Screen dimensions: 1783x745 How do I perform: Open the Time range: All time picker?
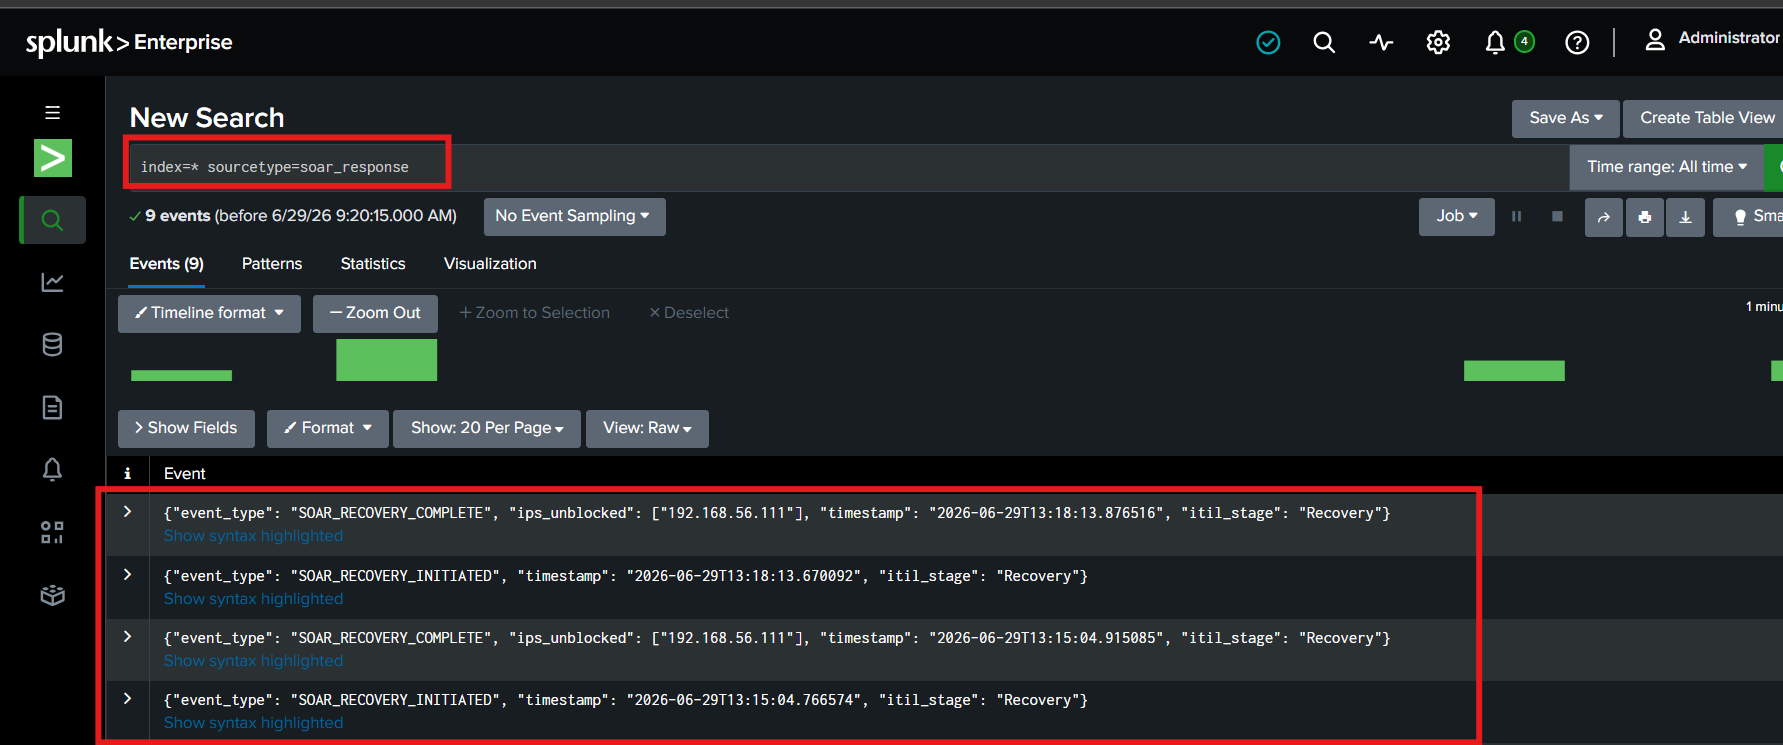point(1666,167)
